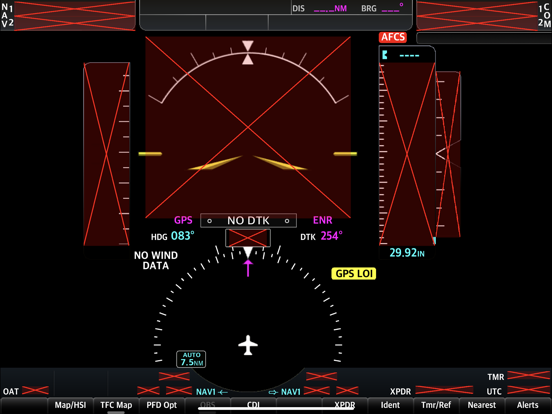552x414 pixels.
Task: Open the PFD Opt softkey
Action: (x=162, y=405)
